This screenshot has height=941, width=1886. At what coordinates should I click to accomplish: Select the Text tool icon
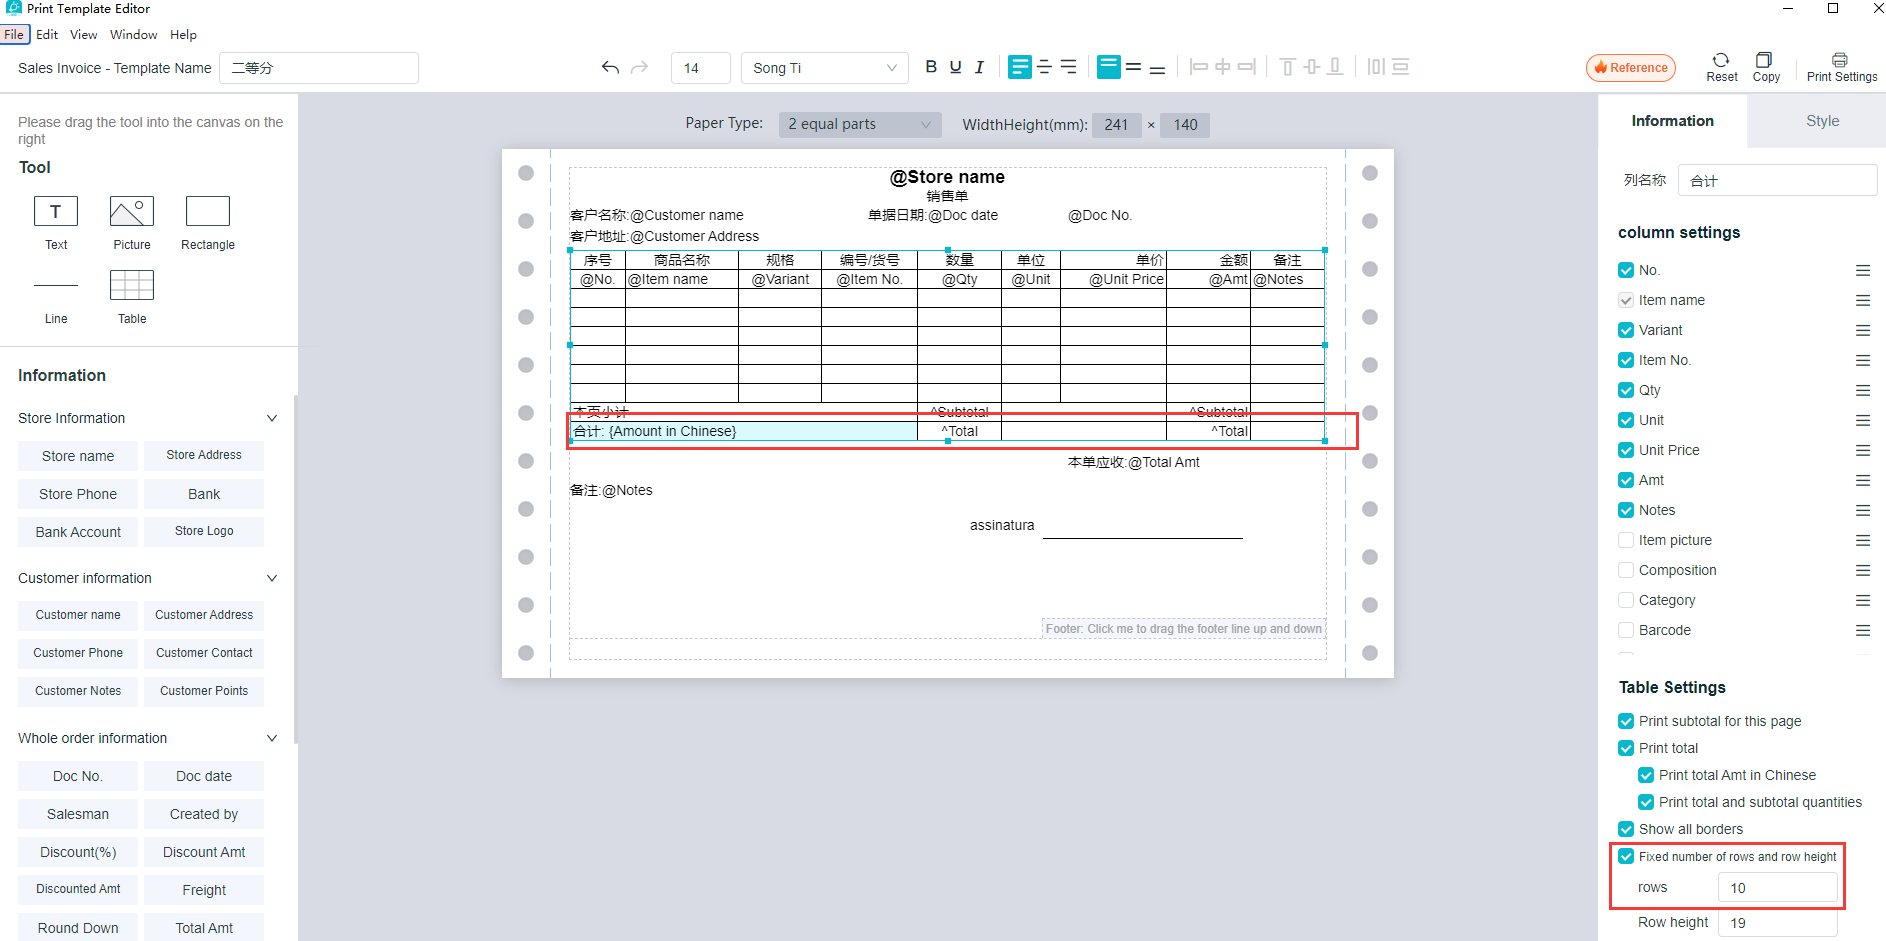(56, 212)
